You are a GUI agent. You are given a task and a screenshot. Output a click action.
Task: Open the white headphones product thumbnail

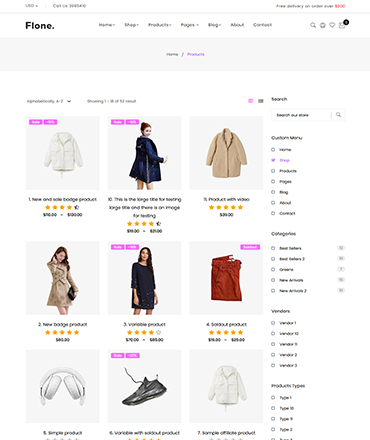click(62, 386)
